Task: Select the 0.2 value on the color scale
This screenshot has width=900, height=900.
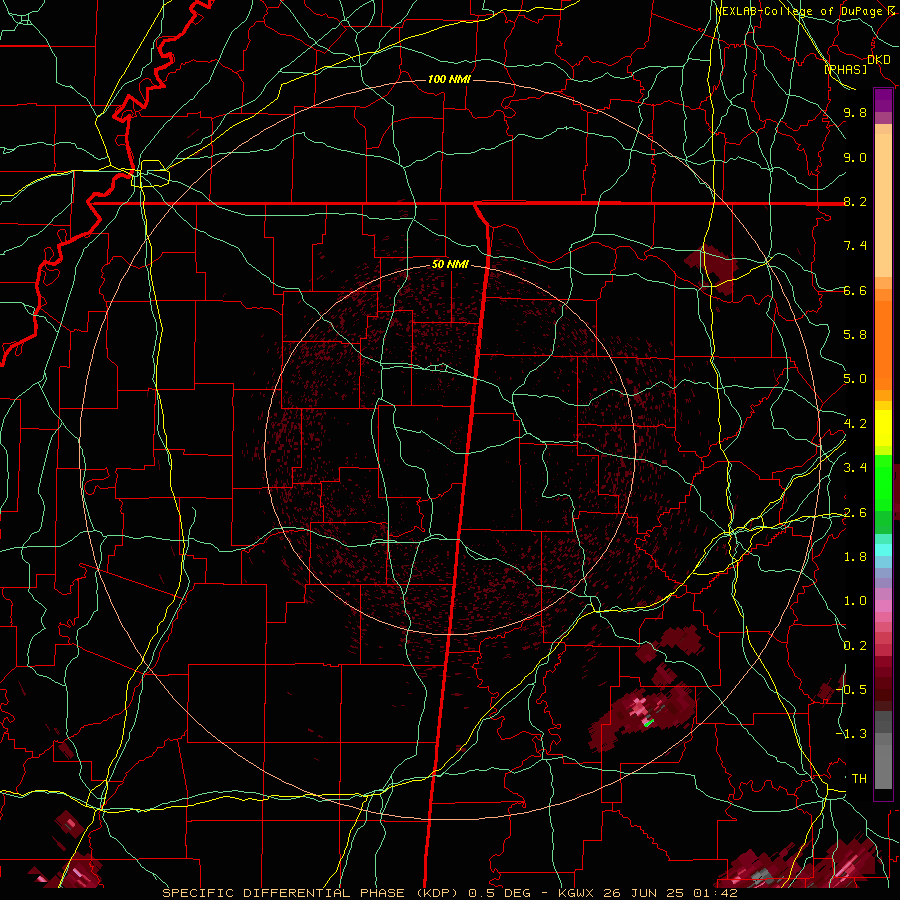Action: click(855, 646)
